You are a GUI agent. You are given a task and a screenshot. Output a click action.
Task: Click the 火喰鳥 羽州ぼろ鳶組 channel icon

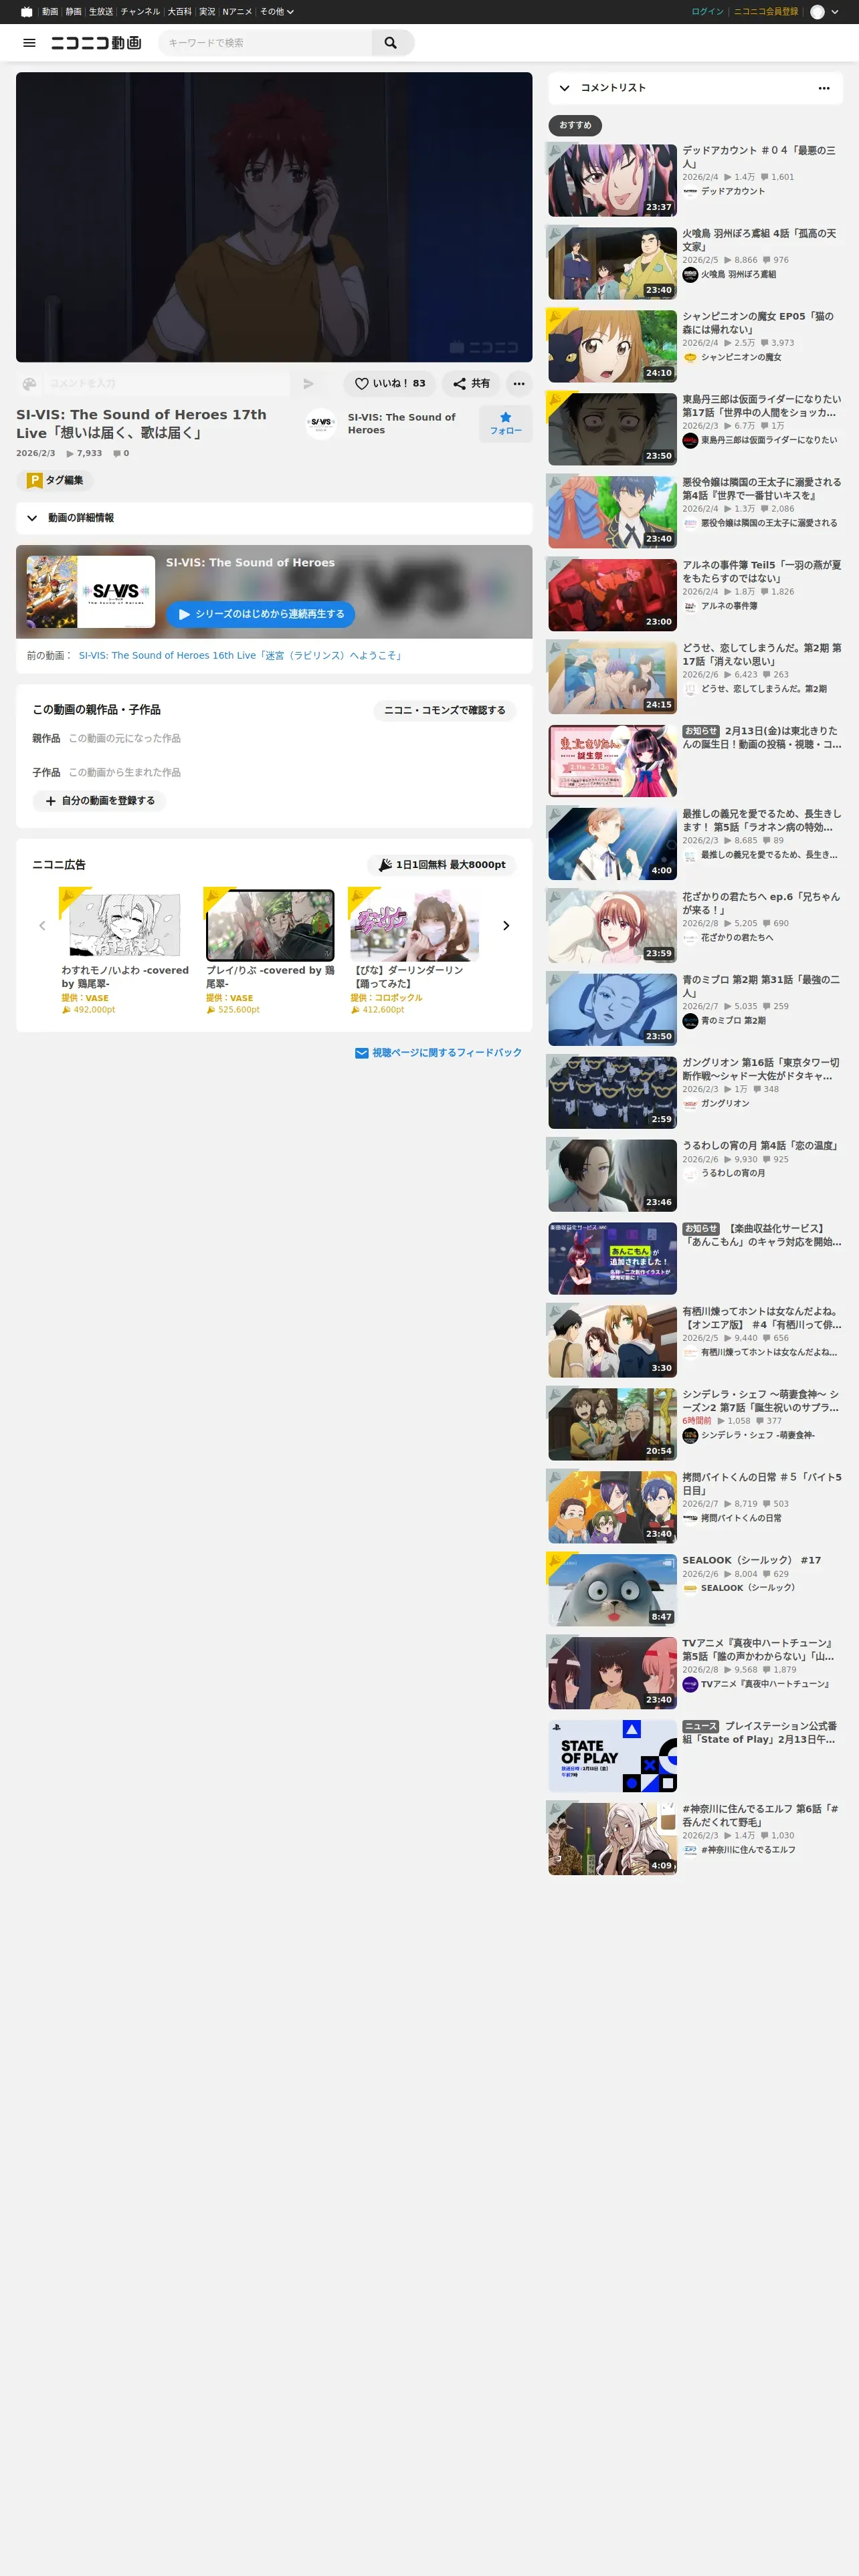point(690,274)
